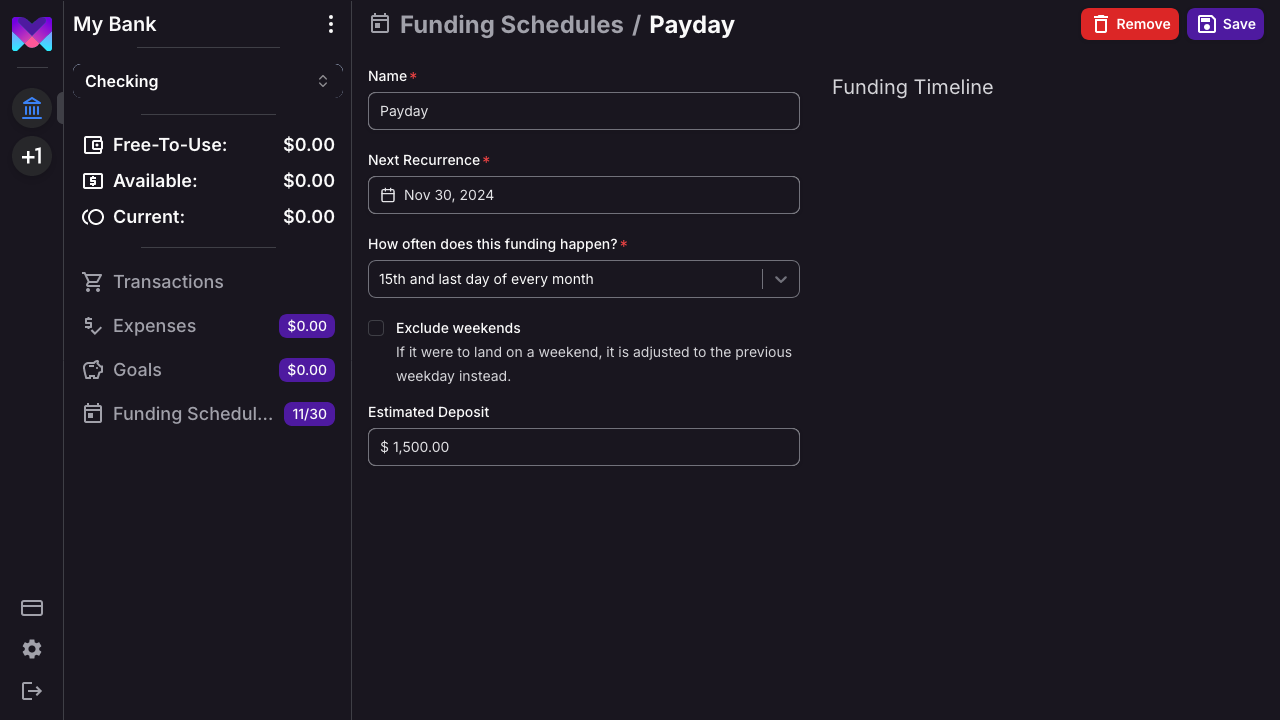Open the Checking account selector

[x=208, y=81]
